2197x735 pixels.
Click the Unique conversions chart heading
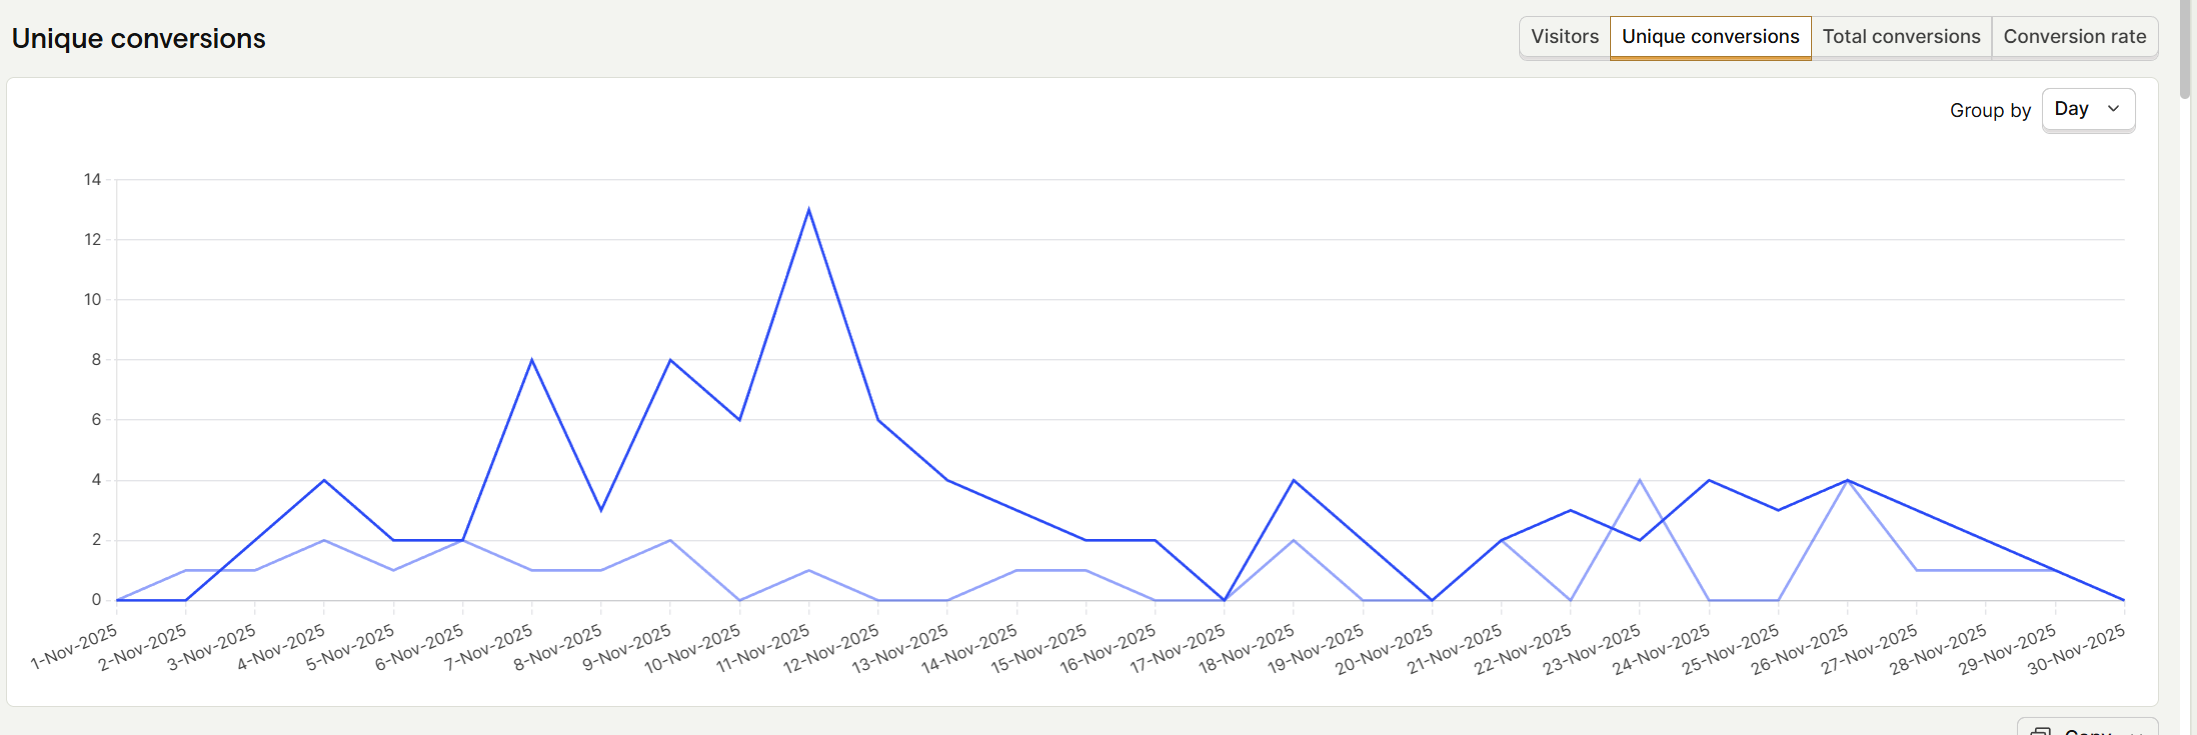click(x=139, y=38)
